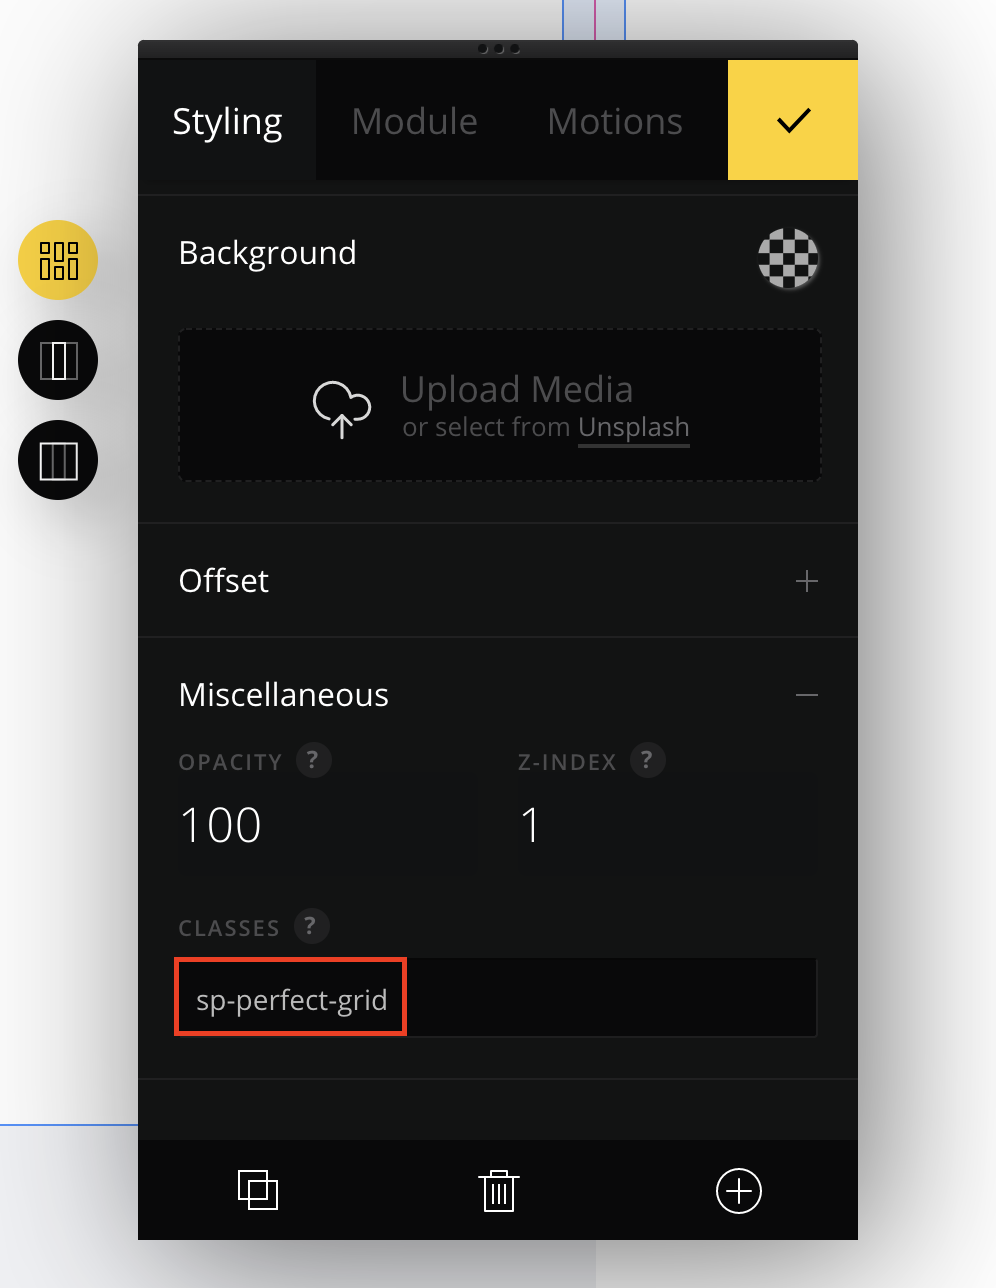Open the Motions tab
This screenshot has width=996, height=1288.
coord(614,121)
